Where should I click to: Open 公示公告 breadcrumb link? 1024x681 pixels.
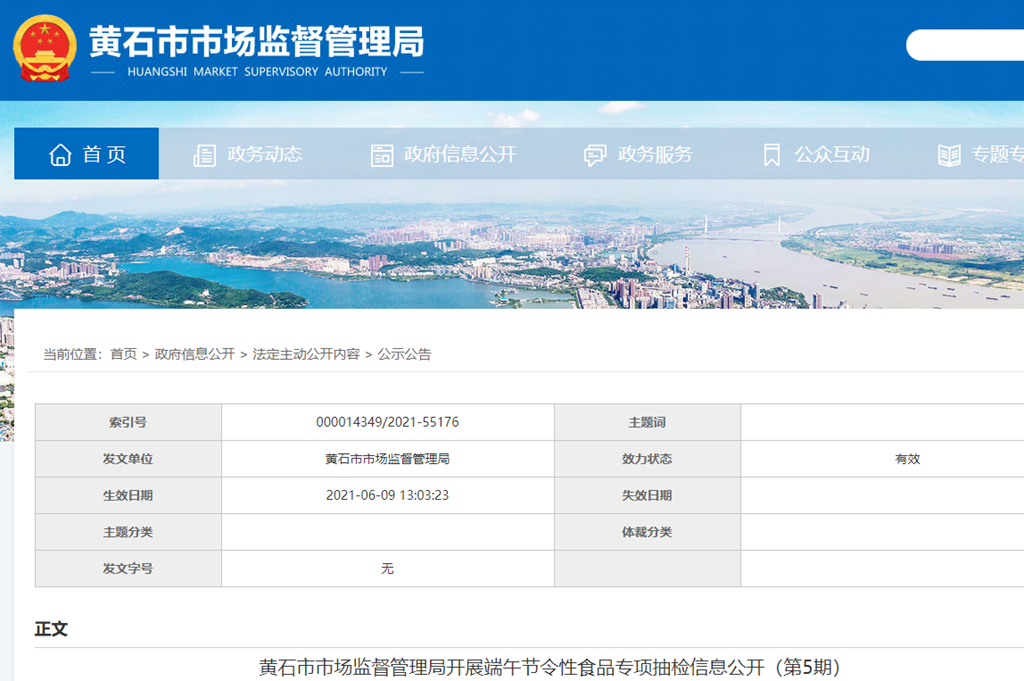pyautogui.click(x=404, y=354)
